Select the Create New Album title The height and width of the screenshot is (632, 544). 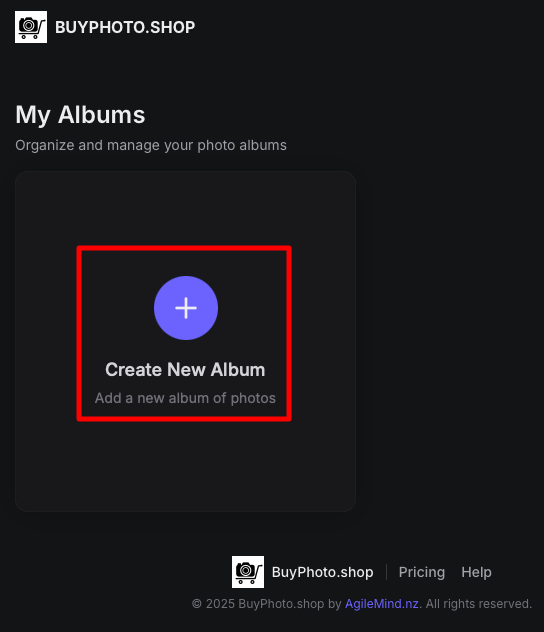coord(185,370)
